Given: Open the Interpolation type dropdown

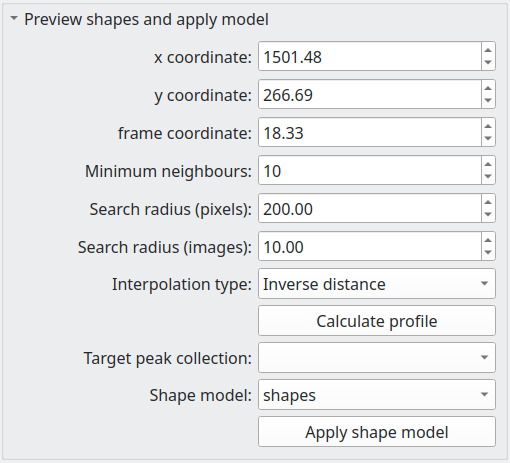Looking at the screenshot, I should point(377,284).
